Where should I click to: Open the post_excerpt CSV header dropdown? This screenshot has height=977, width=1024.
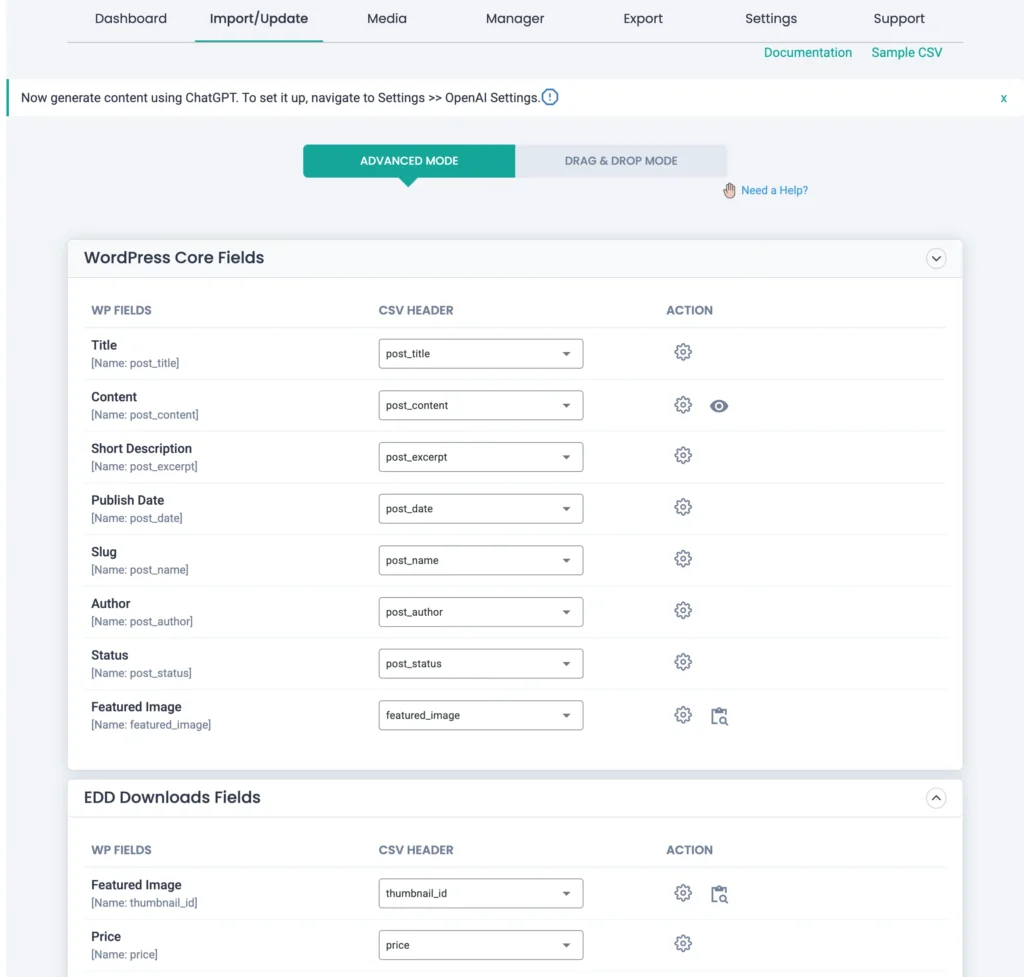point(480,456)
